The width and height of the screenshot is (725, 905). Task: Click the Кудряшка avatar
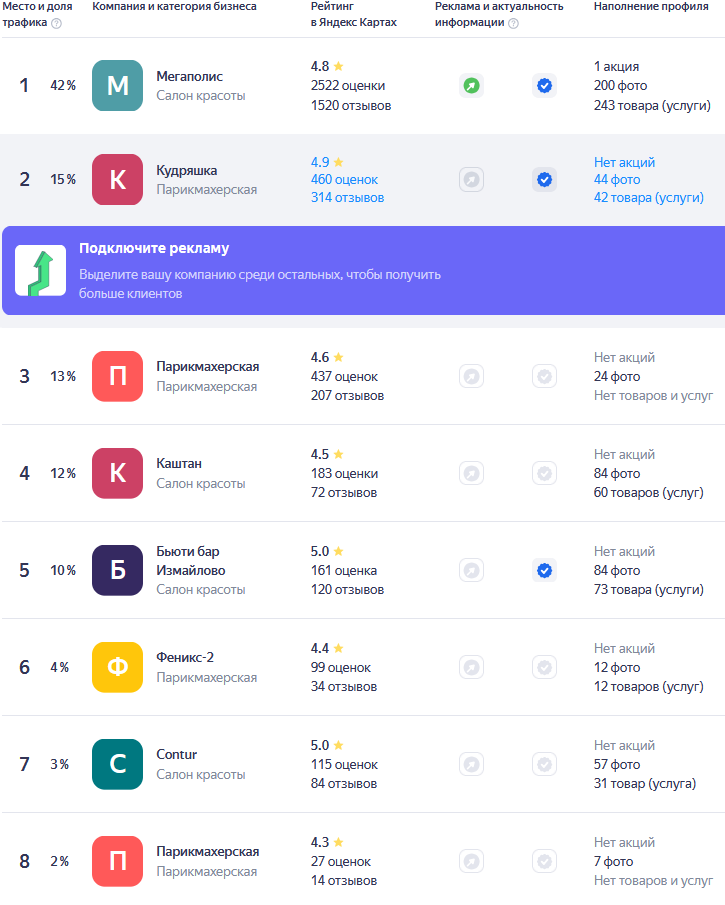point(117,179)
